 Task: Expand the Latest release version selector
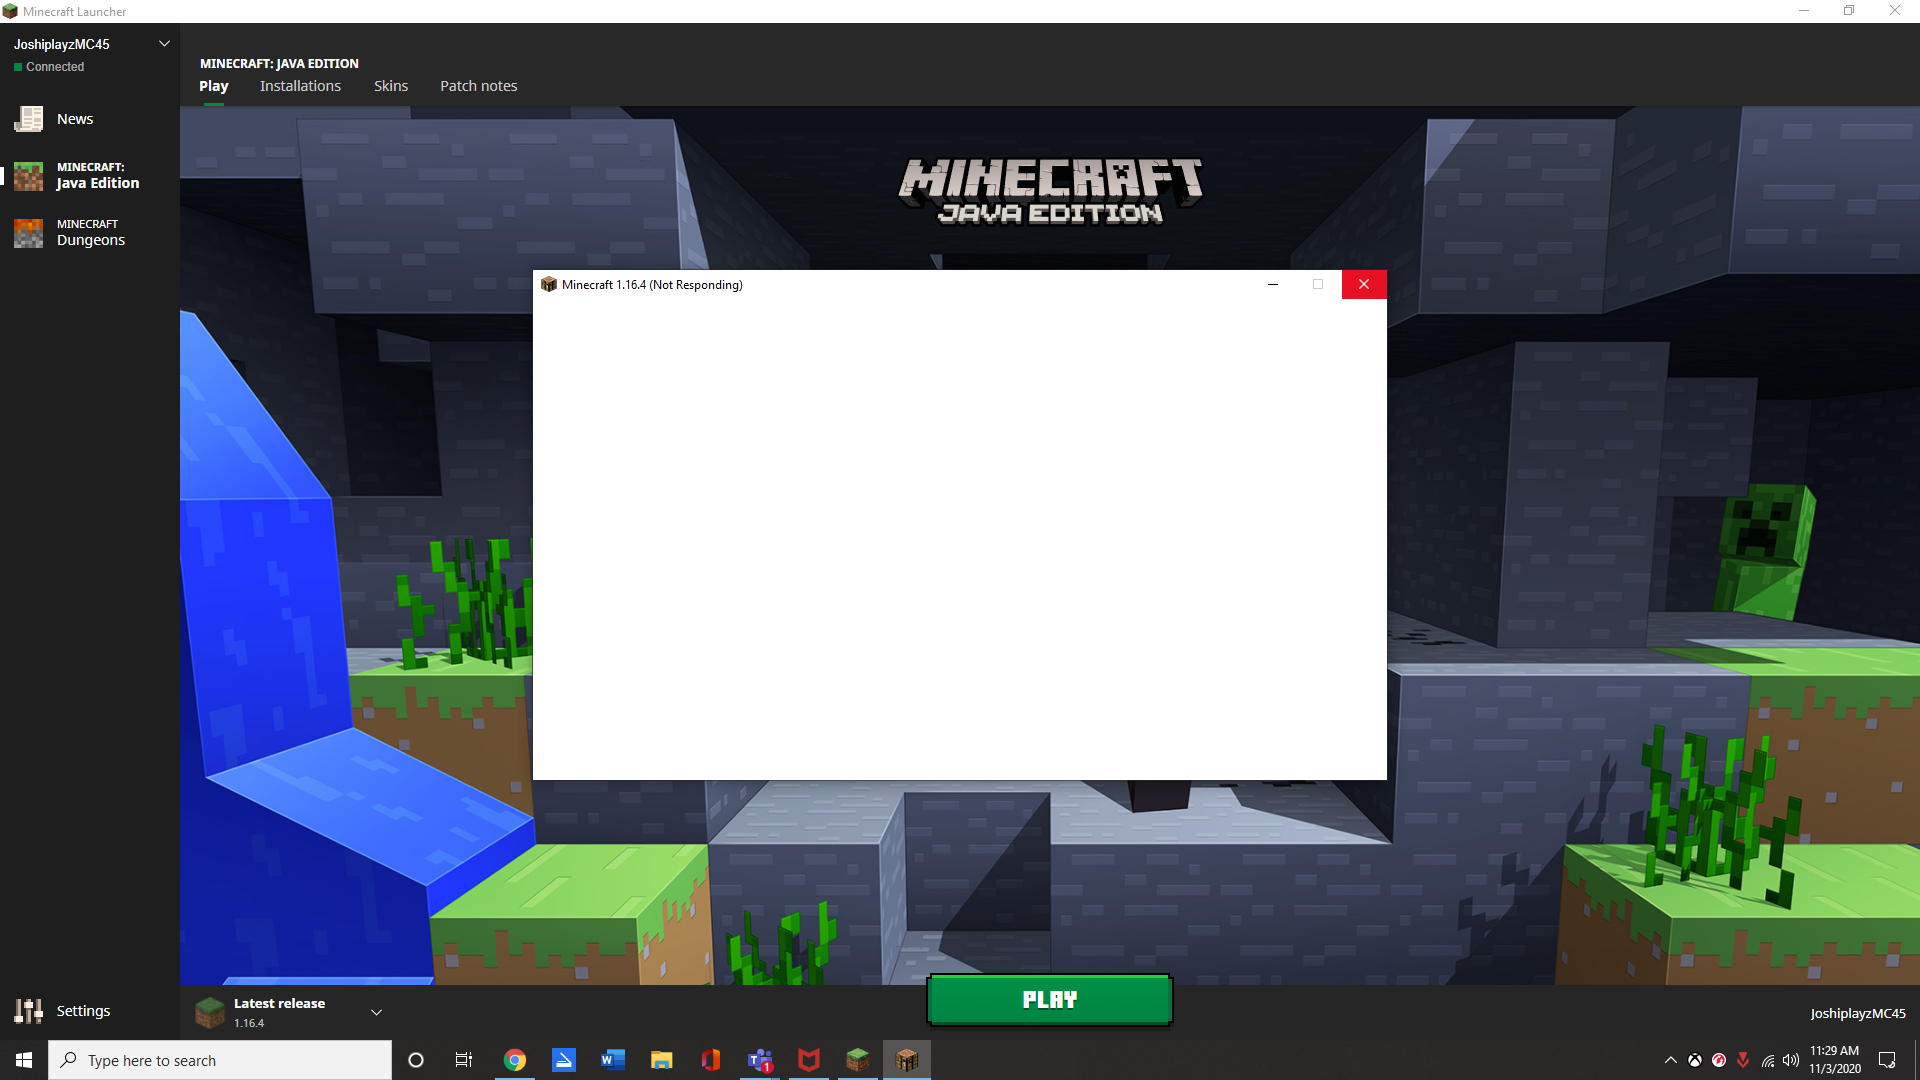pyautogui.click(x=377, y=1012)
